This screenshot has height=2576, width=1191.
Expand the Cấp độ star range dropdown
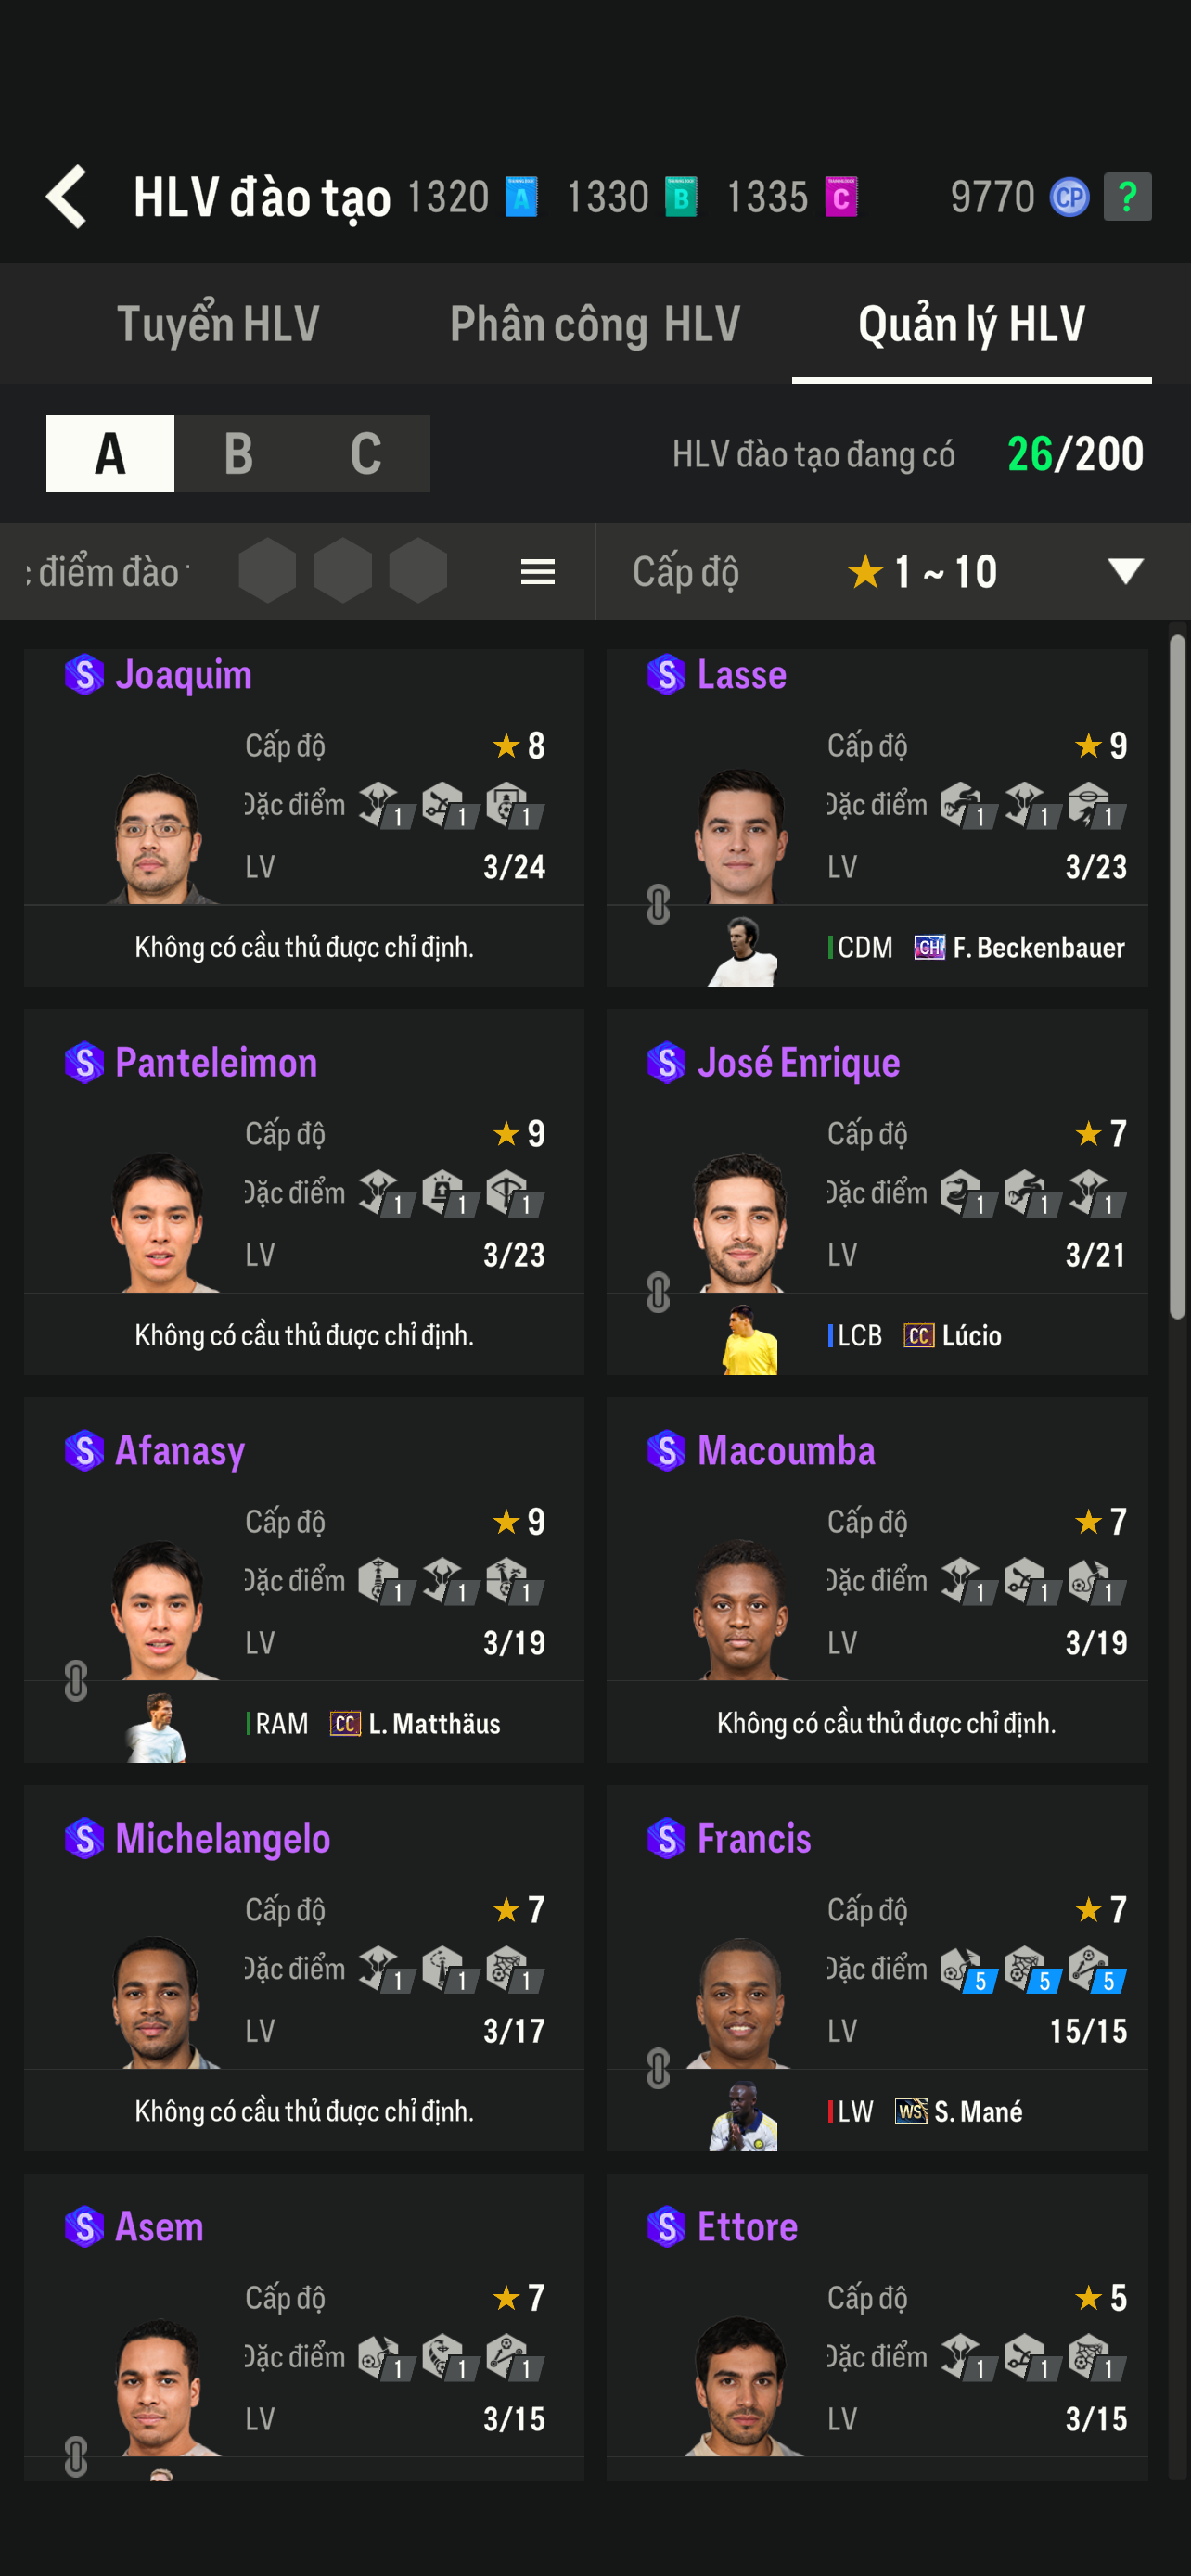pyautogui.click(x=1125, y=572)
